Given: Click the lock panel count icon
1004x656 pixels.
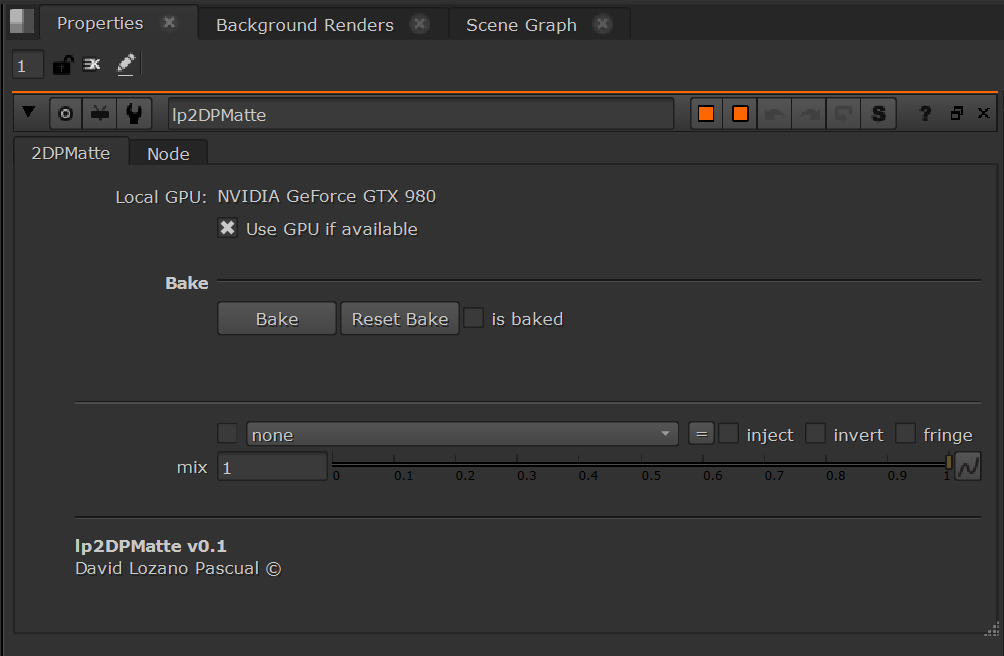Looking at the screenshot, I should (62, 66).
